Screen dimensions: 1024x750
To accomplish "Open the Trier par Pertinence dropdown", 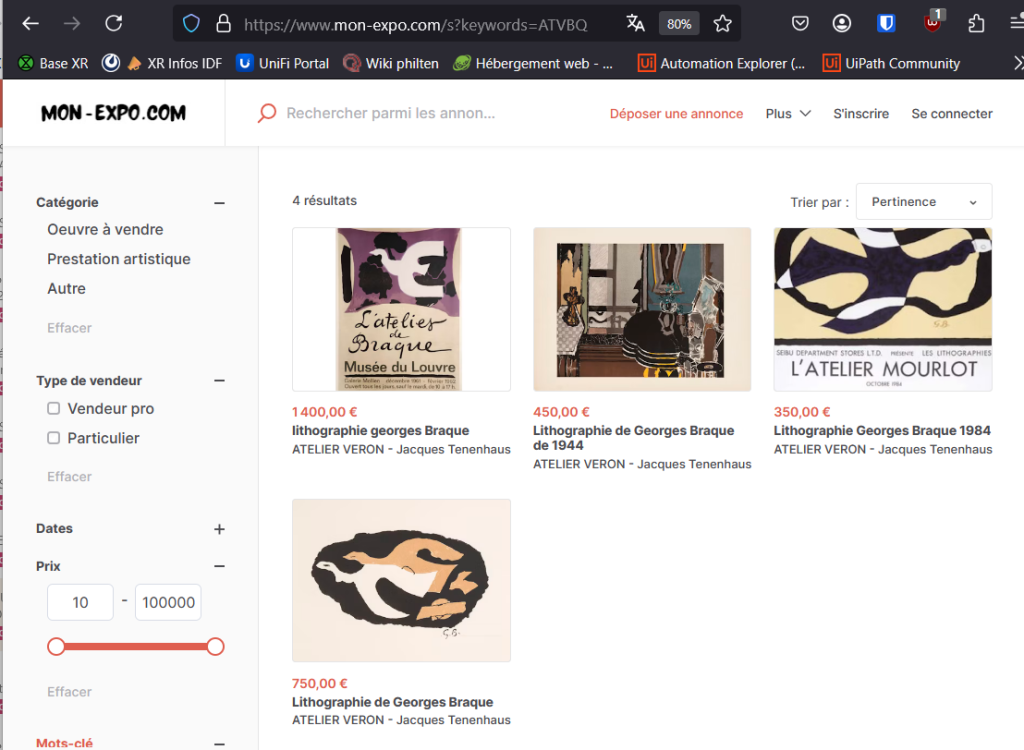I will [x=924, y=202].
